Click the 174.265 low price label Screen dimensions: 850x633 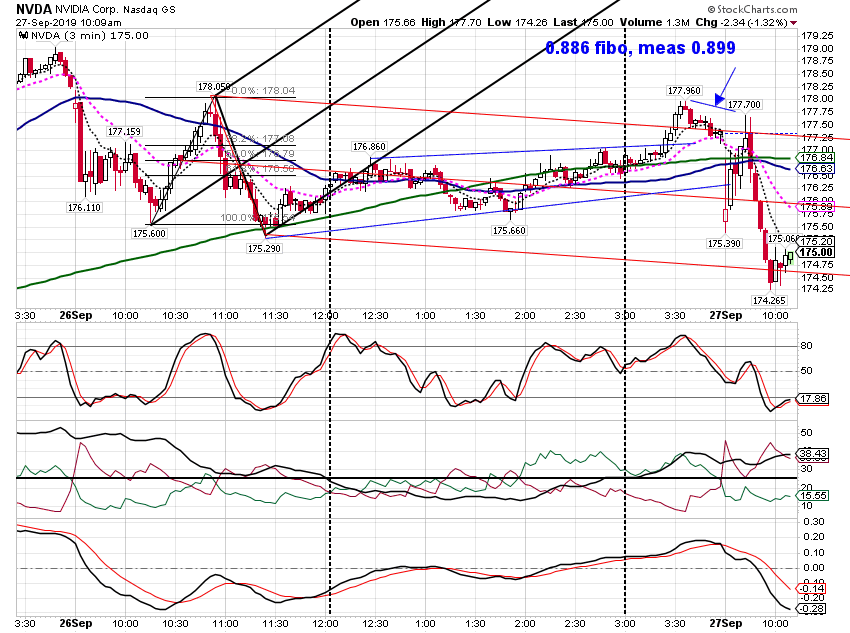[769, 301]
